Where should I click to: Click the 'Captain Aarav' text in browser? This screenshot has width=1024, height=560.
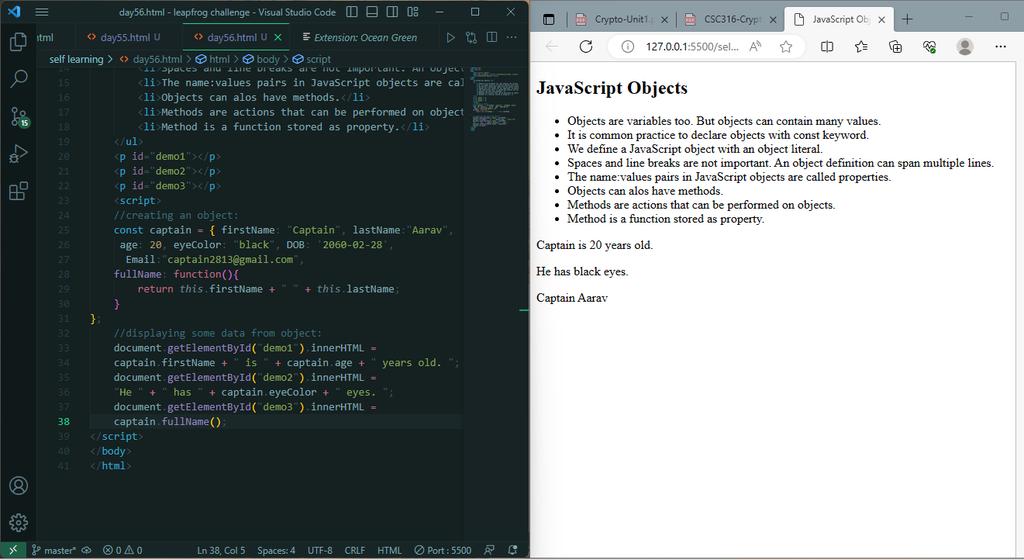coord(572,298)
